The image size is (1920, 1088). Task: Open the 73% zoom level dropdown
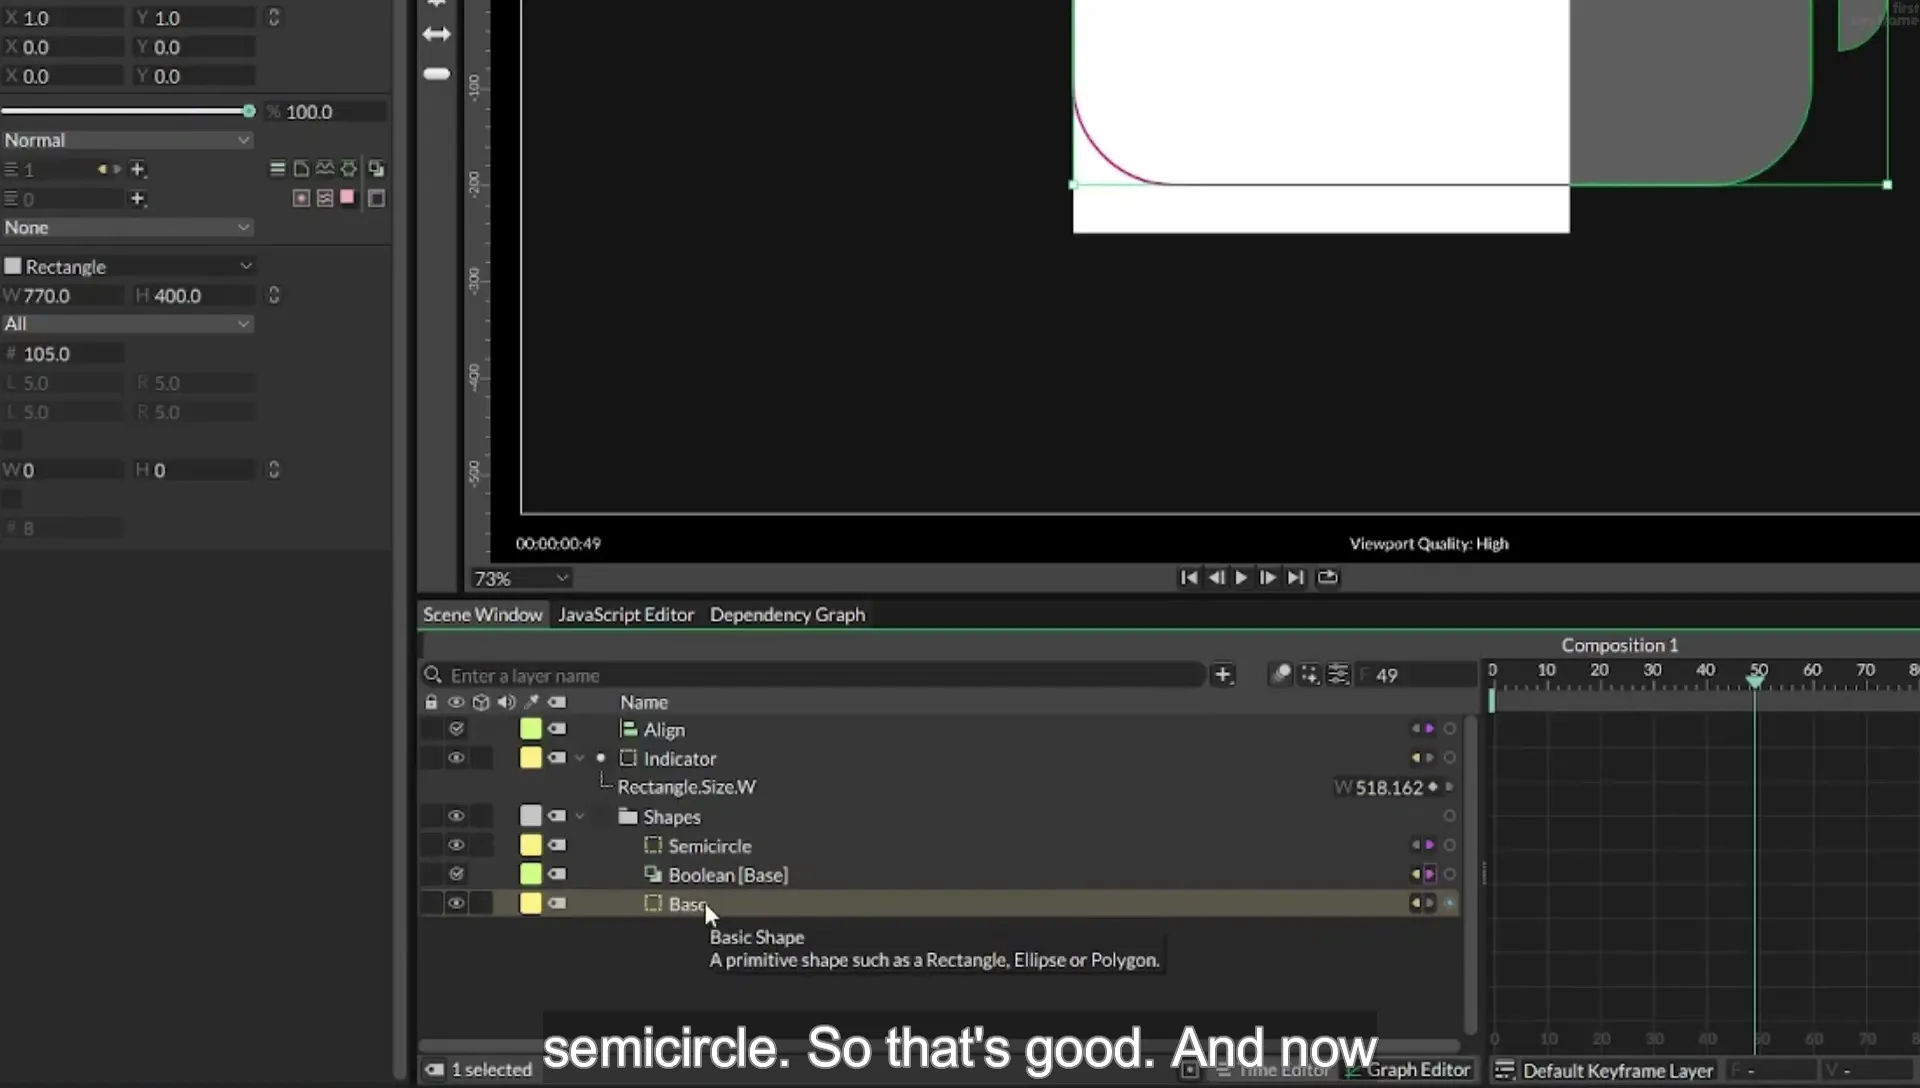(x=520, y=579)
